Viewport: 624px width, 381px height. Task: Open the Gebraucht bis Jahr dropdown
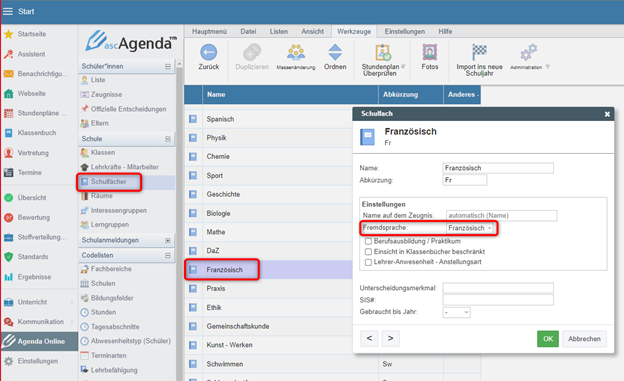coord(456,312)
